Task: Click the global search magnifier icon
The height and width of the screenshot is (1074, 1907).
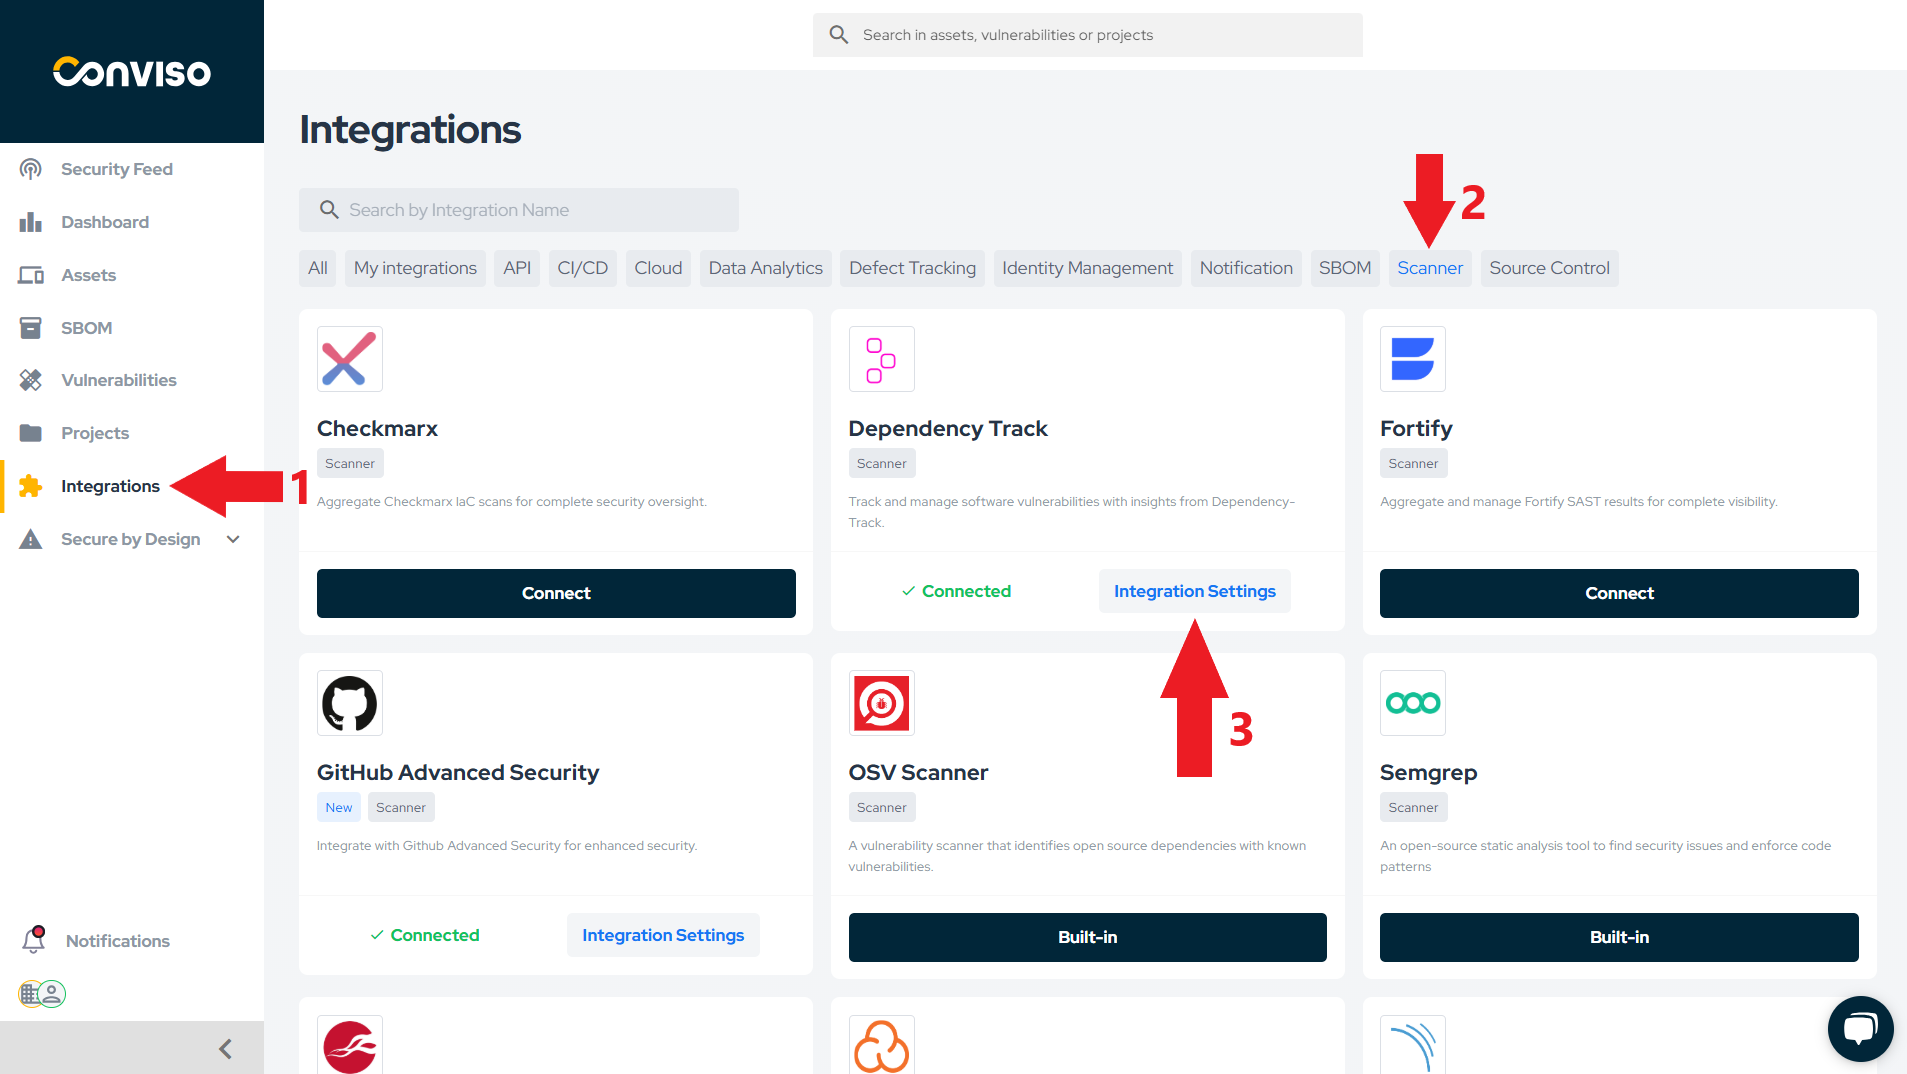Action: pos(839,35)
